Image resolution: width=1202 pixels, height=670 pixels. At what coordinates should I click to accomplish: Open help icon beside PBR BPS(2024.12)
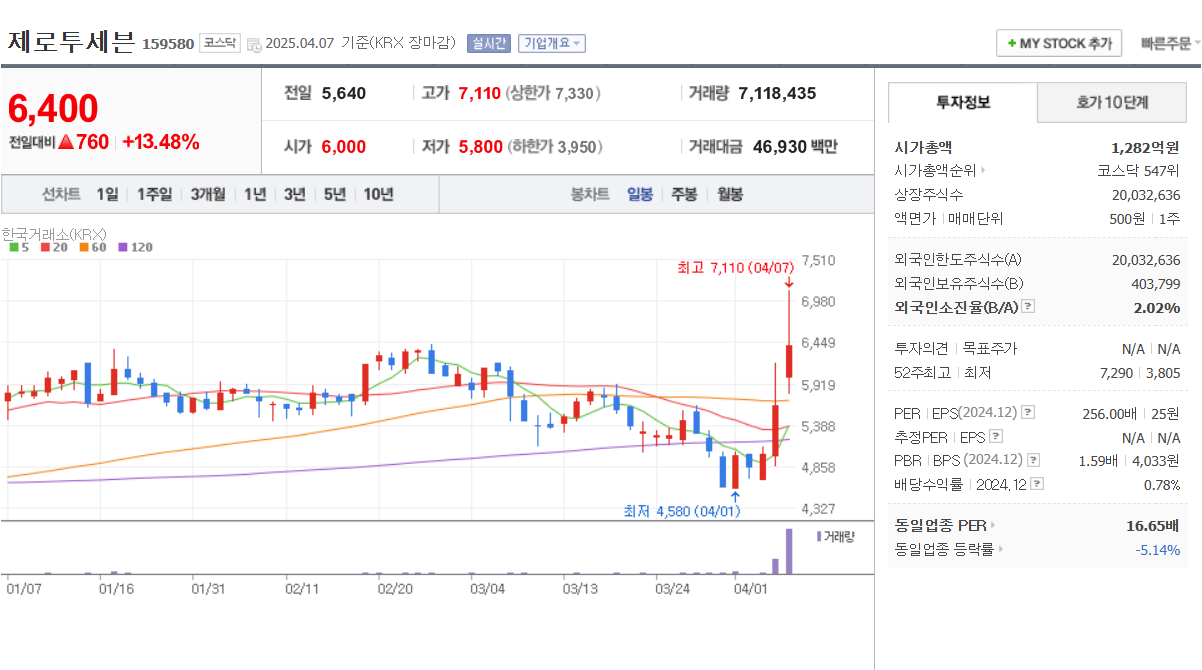coord(1033,460)
